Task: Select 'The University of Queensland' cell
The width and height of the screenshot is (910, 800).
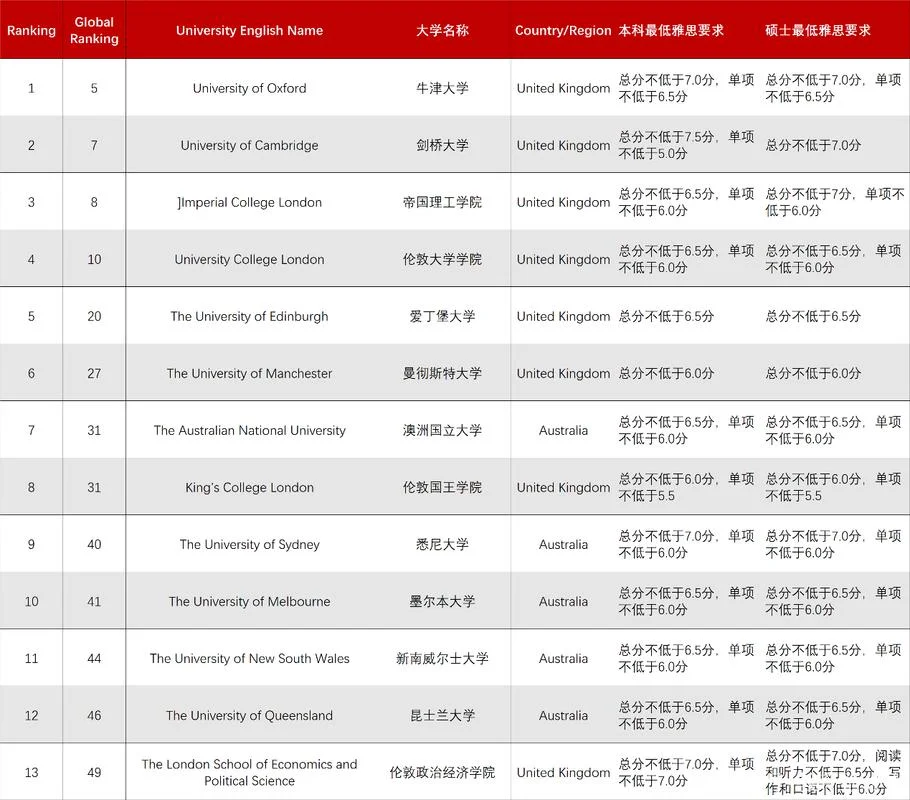Action: point(250,715)
